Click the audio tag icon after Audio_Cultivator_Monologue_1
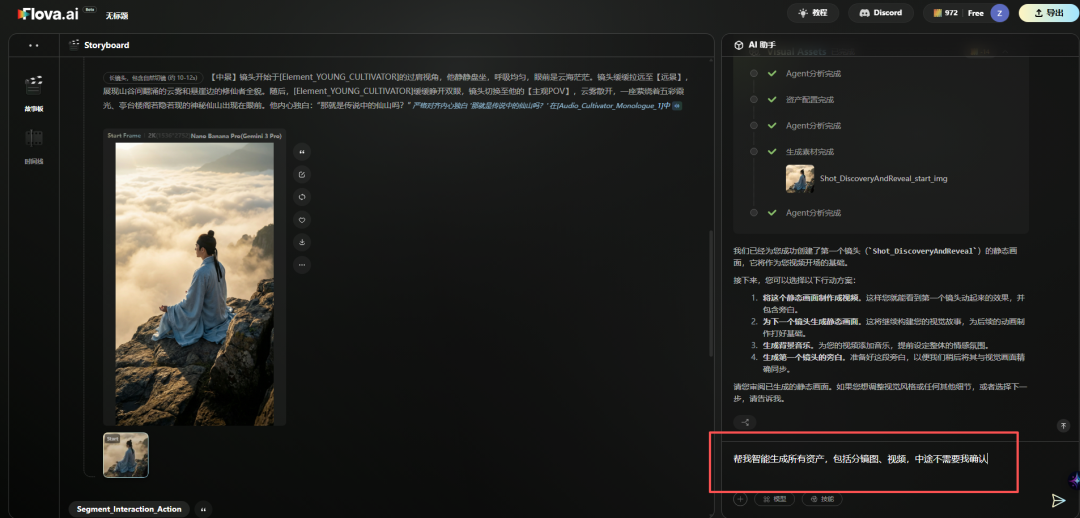Image resolution: width=1080 pixels, height=518 pixels. [x=676, y=106]
